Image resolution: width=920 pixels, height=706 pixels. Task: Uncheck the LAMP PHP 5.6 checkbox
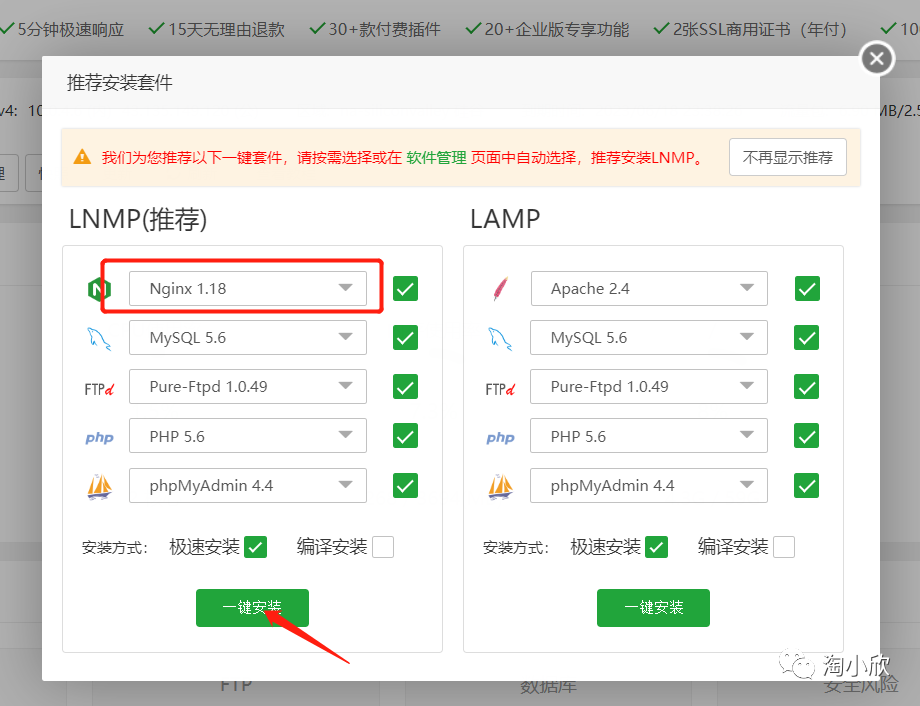tap(807, 436)
